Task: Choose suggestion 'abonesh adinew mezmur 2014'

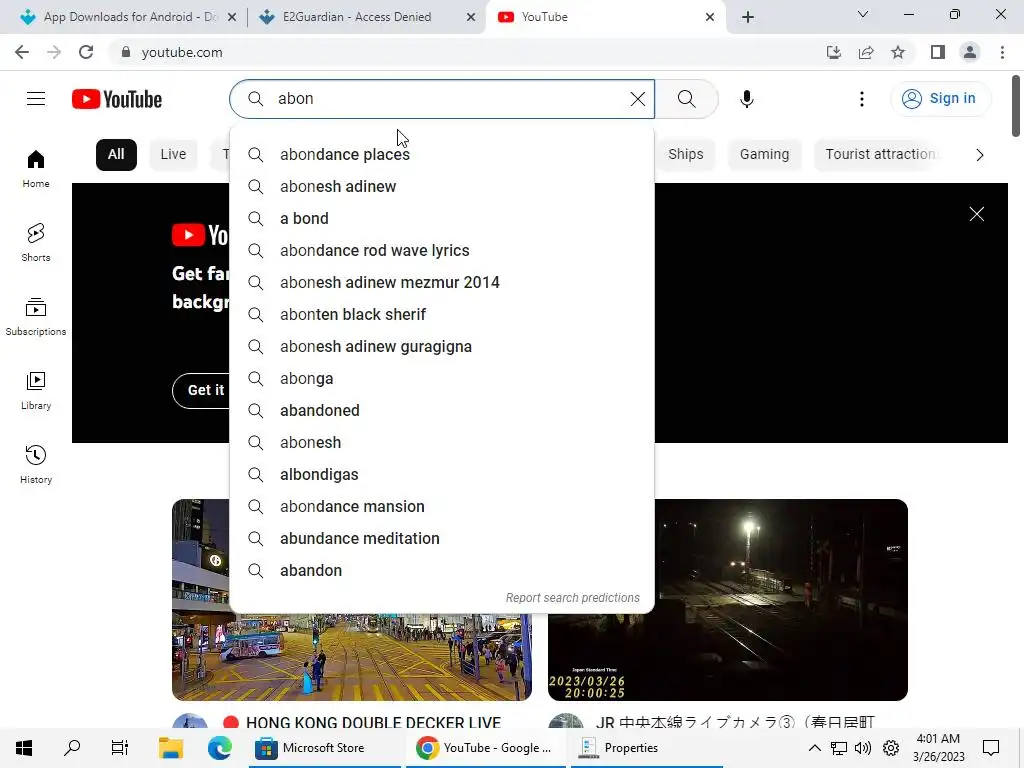Action: tap(442, 282)
